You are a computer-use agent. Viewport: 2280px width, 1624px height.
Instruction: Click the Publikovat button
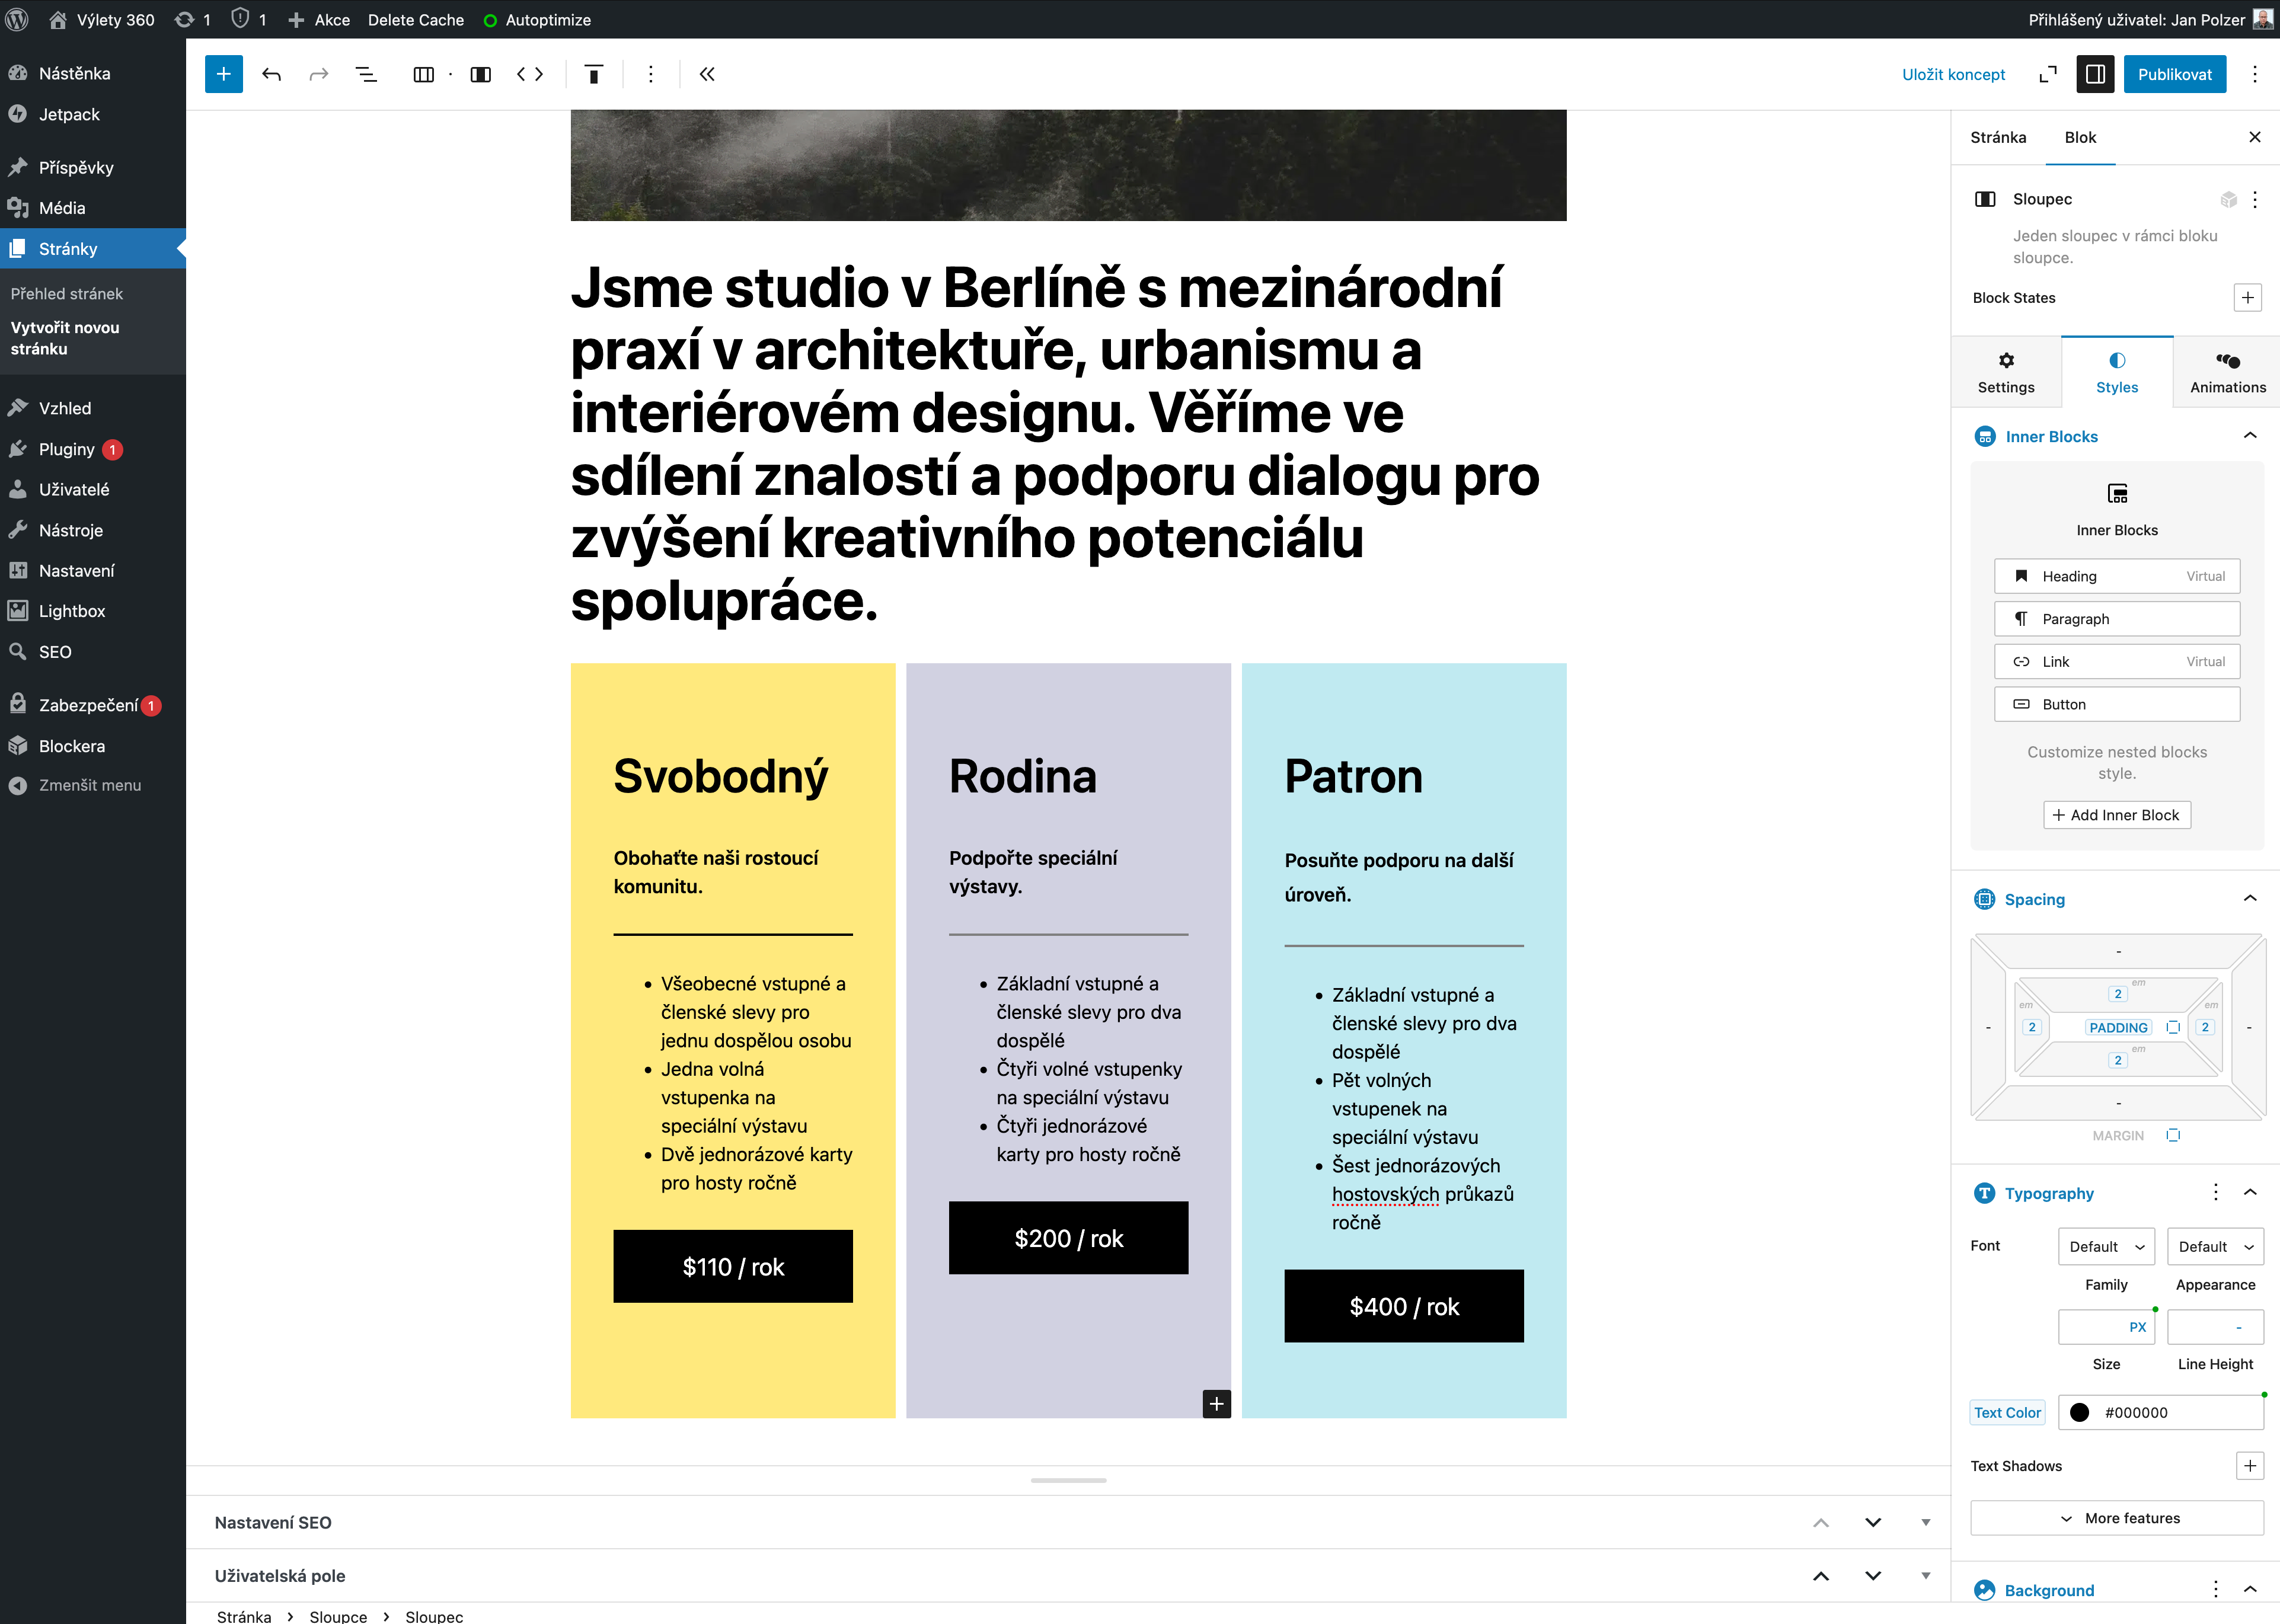tap(2174, 74)
